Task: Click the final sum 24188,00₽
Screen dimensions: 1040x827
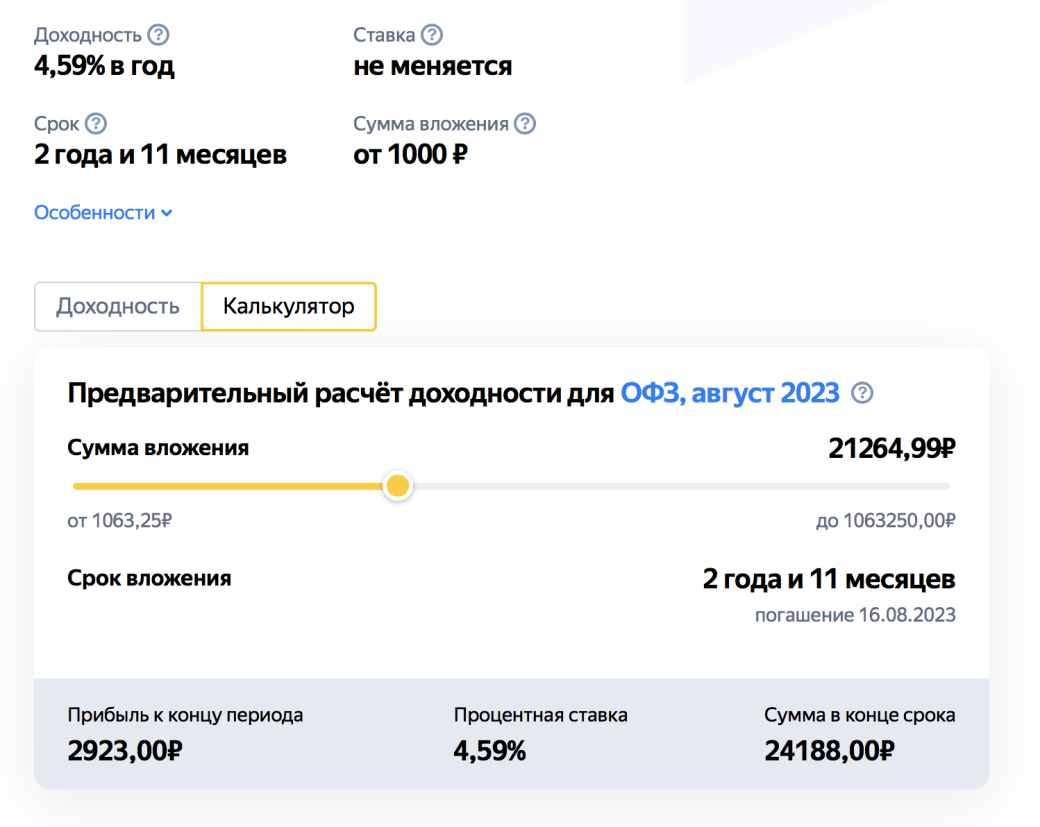Action: coord(829,751)
